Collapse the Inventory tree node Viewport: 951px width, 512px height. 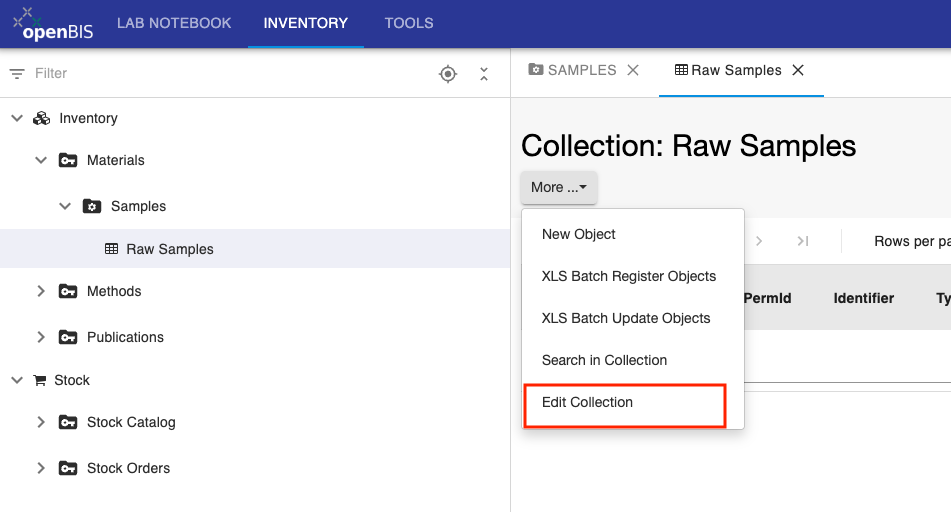pos(17,118)
